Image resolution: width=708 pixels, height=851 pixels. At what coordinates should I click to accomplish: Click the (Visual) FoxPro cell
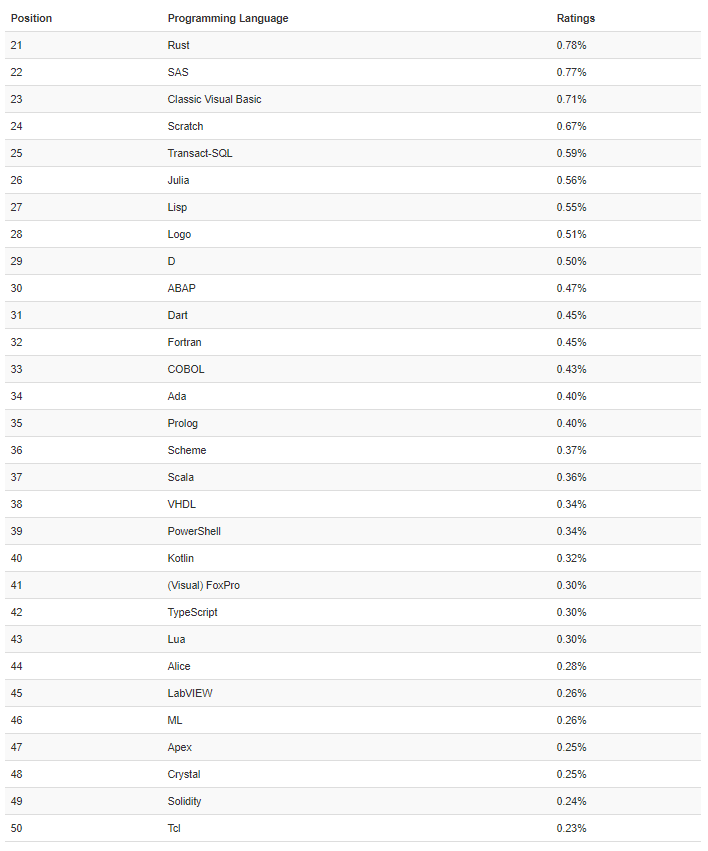click(x=203, y=585)
